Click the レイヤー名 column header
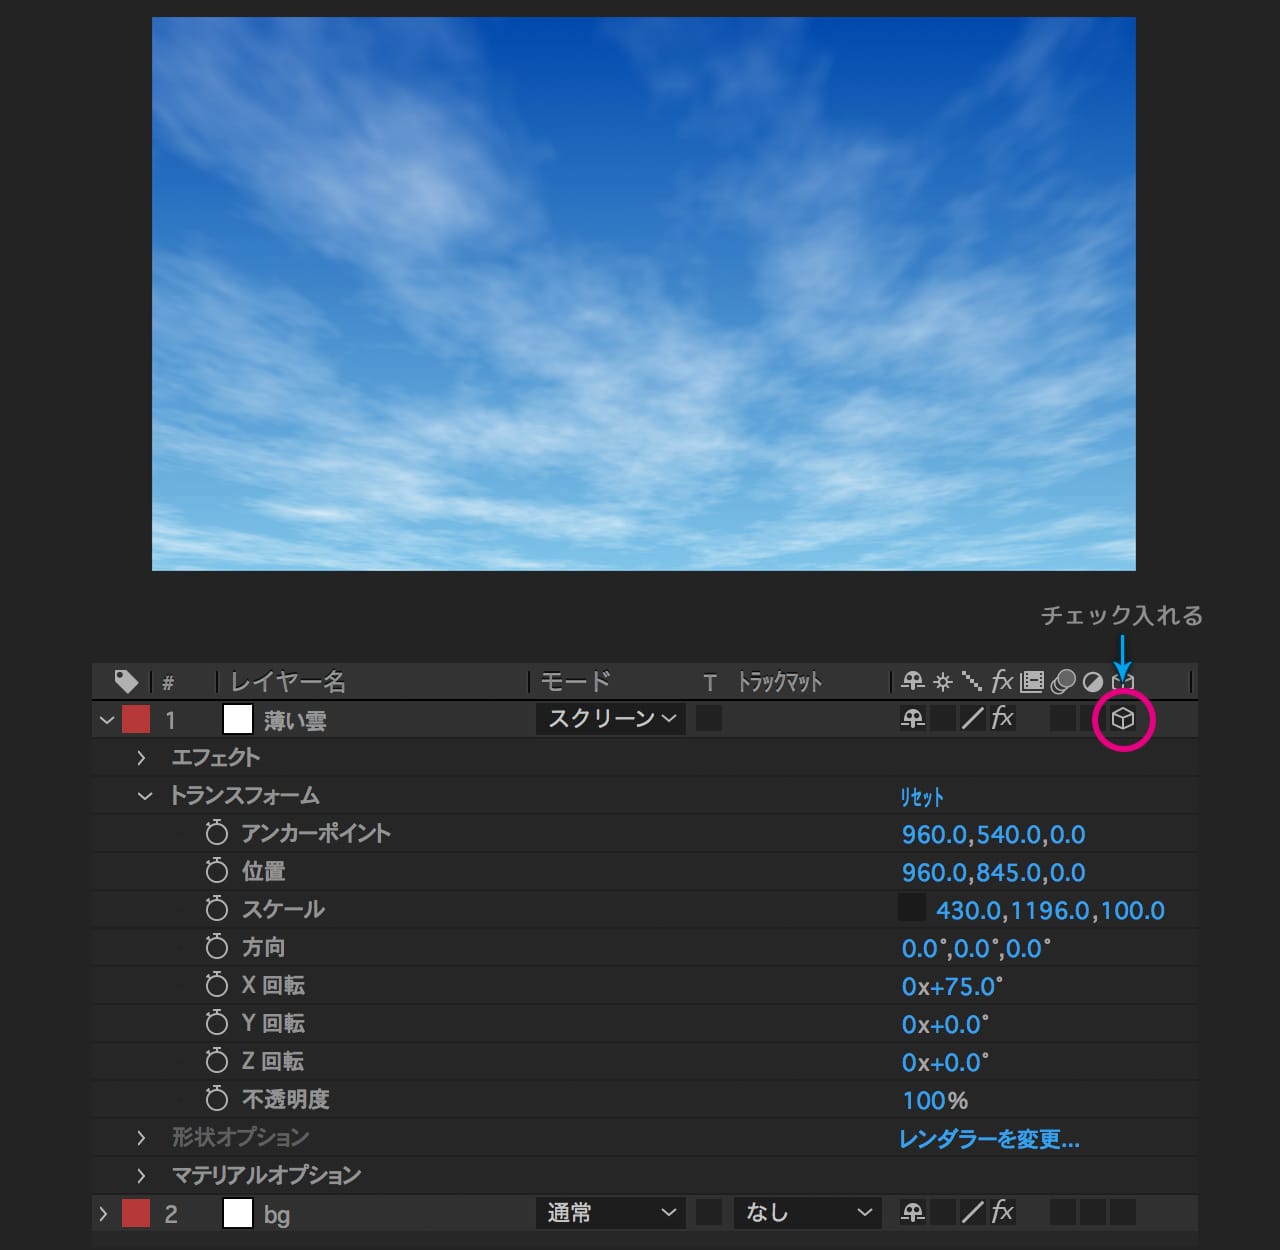This screenshot has width=1280, height=1250. click(288, 682)
